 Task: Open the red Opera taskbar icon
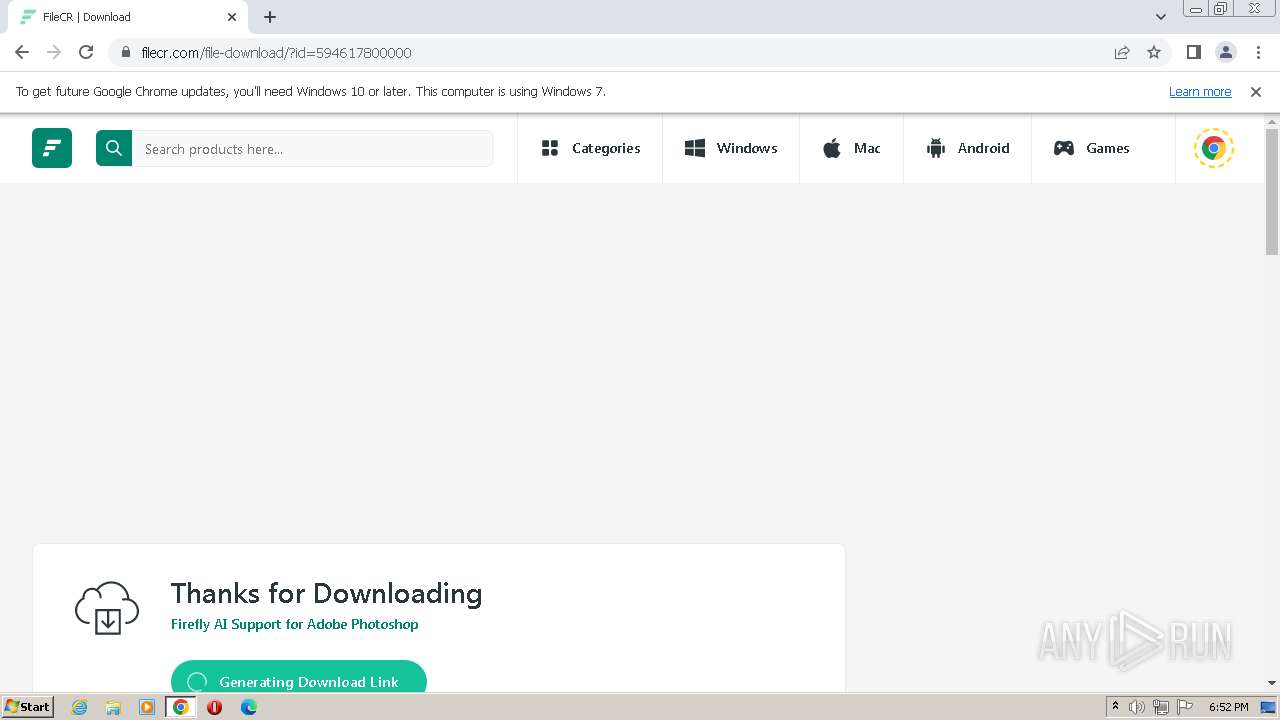tap(214, 707)
